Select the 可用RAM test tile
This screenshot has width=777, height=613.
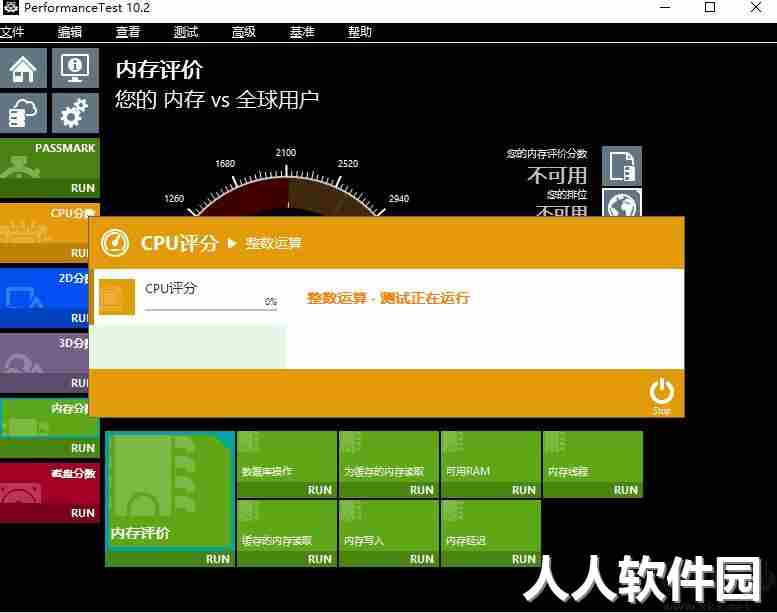pyautogui.click(x=491, y=457)
